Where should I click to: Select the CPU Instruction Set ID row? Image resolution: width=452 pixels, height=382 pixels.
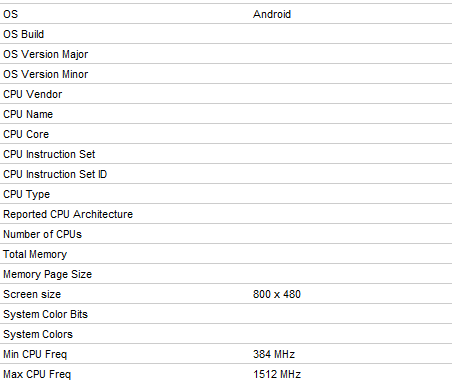coord(226,174)
